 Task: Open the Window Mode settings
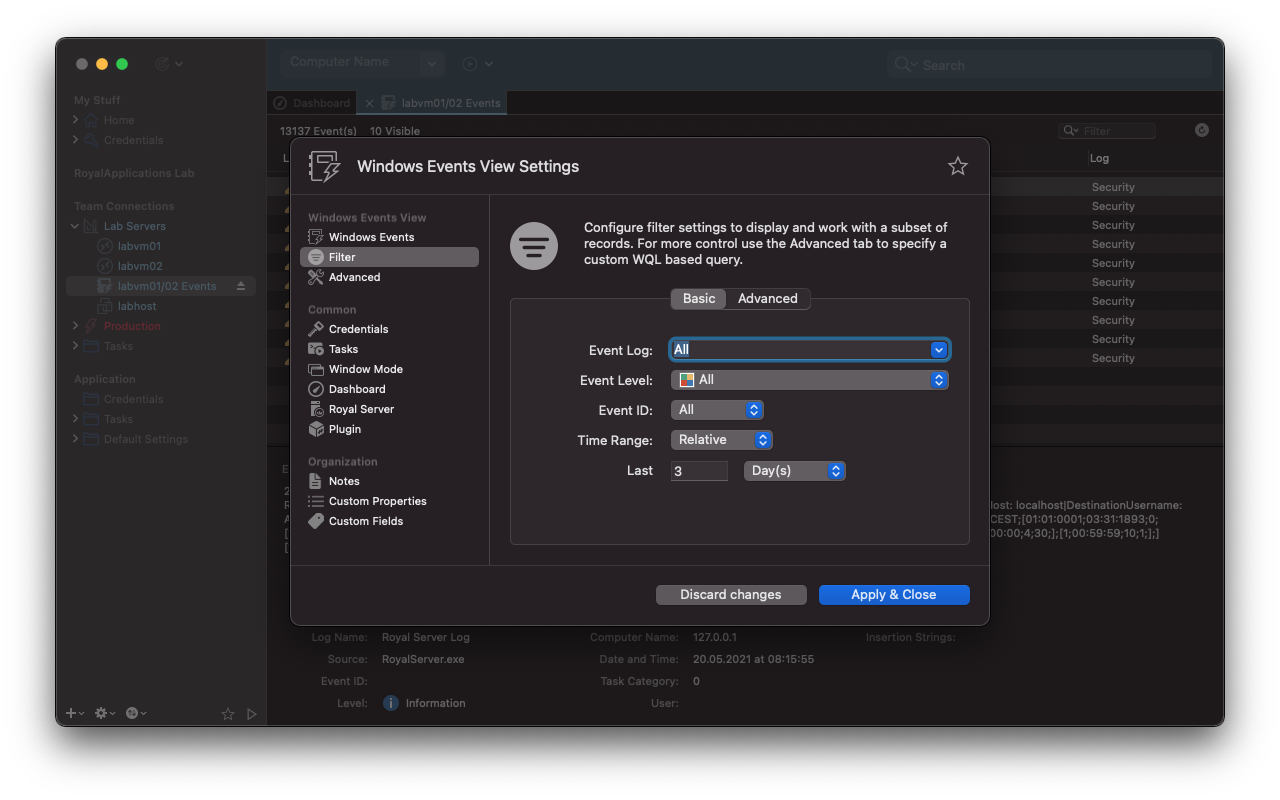[x=366, y=369]
